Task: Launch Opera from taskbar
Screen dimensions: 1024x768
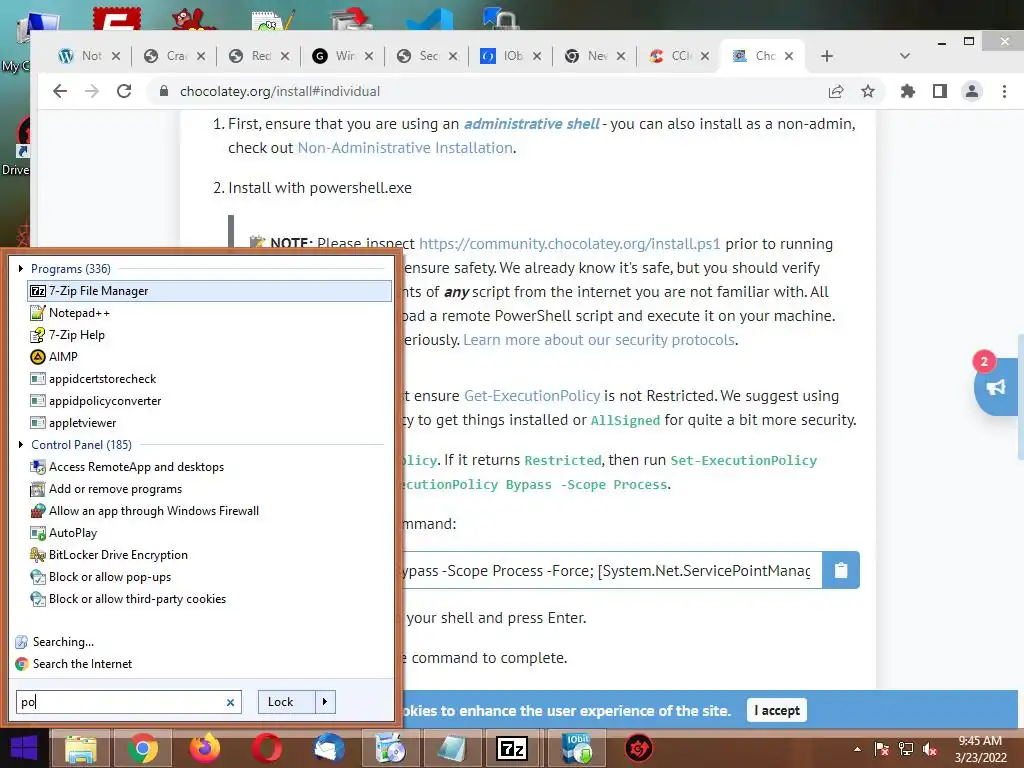Action: pos(266,748)
